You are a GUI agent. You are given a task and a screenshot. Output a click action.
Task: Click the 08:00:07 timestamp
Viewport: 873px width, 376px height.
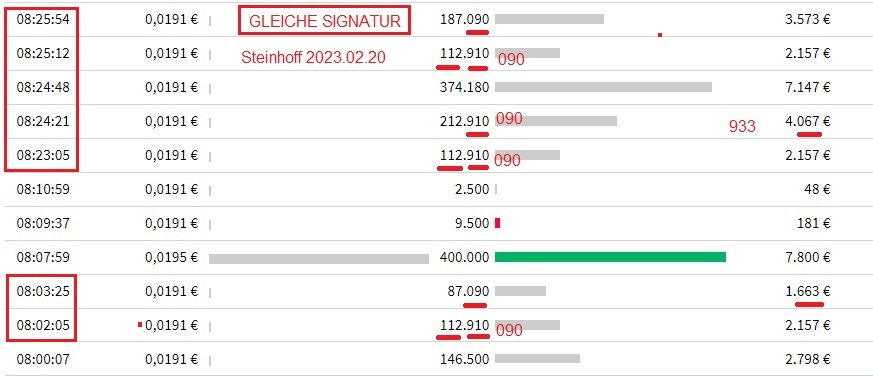pyautogui.click(x=43, y=359)
